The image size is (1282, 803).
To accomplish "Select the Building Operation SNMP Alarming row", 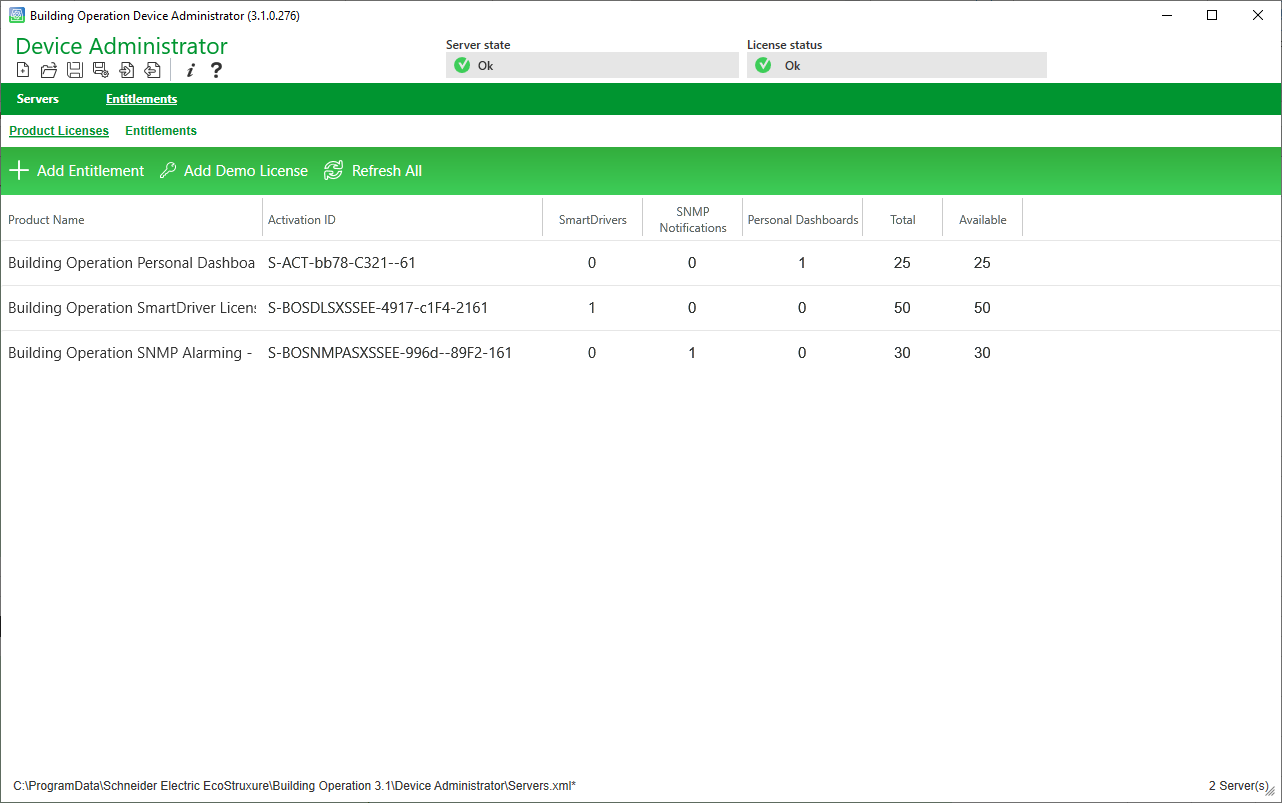I will pos(640,353).
